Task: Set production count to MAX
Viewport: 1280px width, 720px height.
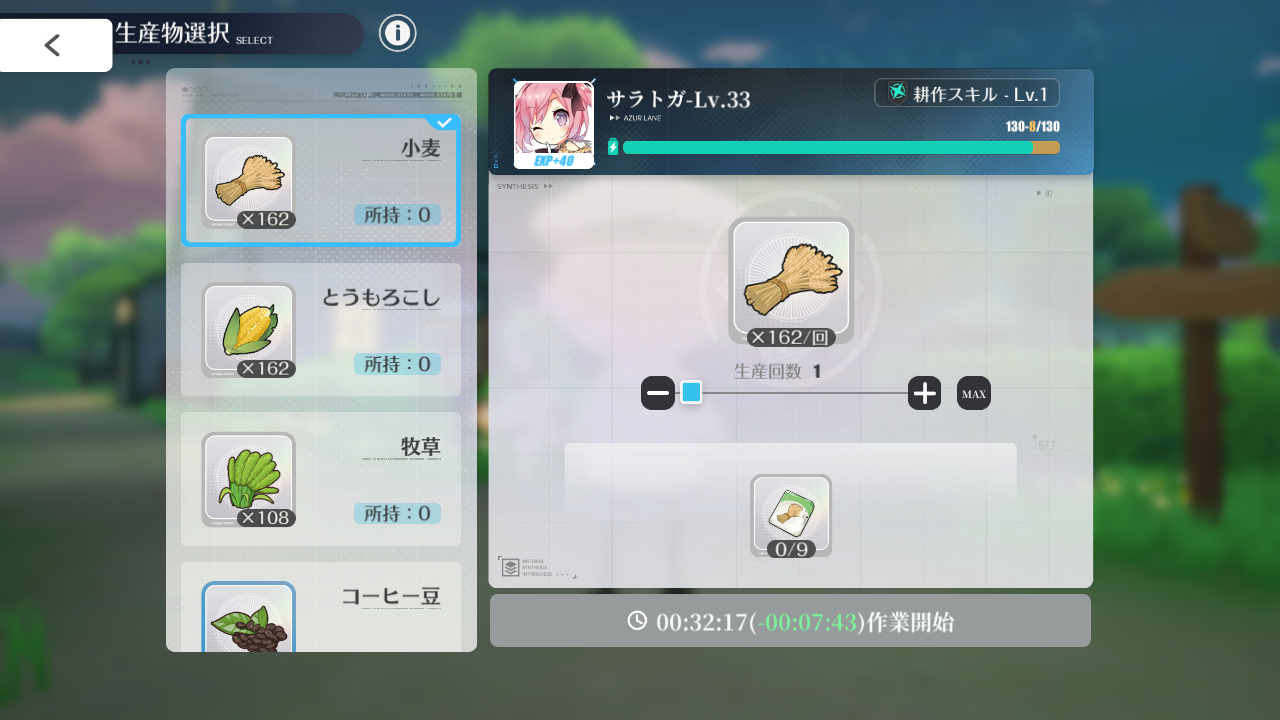Action: point(974,393)
